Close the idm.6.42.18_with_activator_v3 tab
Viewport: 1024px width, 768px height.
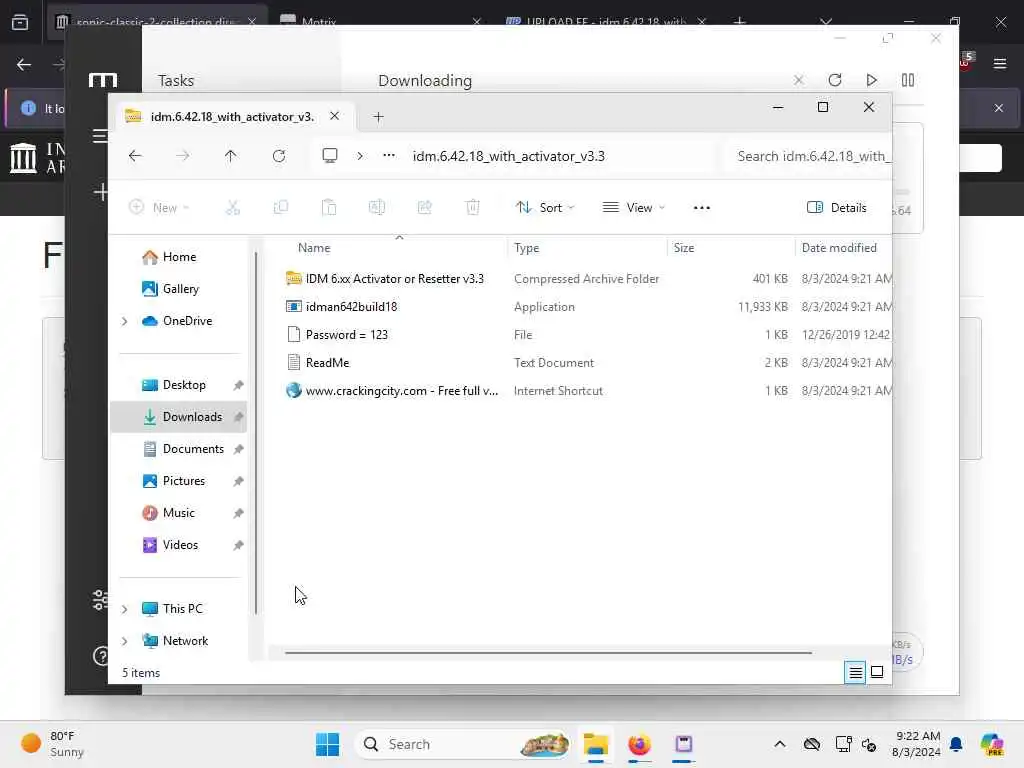point(334,116)
